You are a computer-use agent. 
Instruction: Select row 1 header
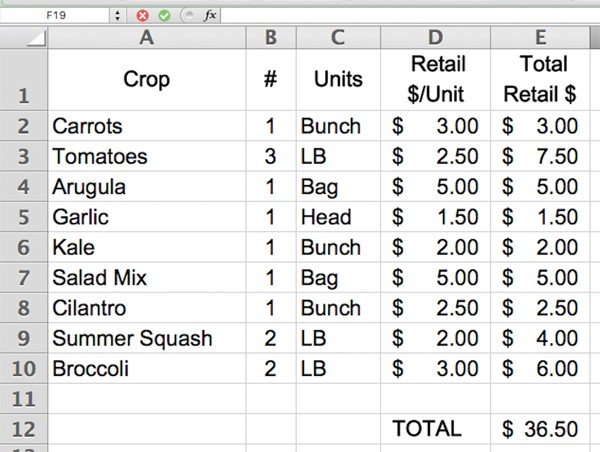click(x=24, y=81)
